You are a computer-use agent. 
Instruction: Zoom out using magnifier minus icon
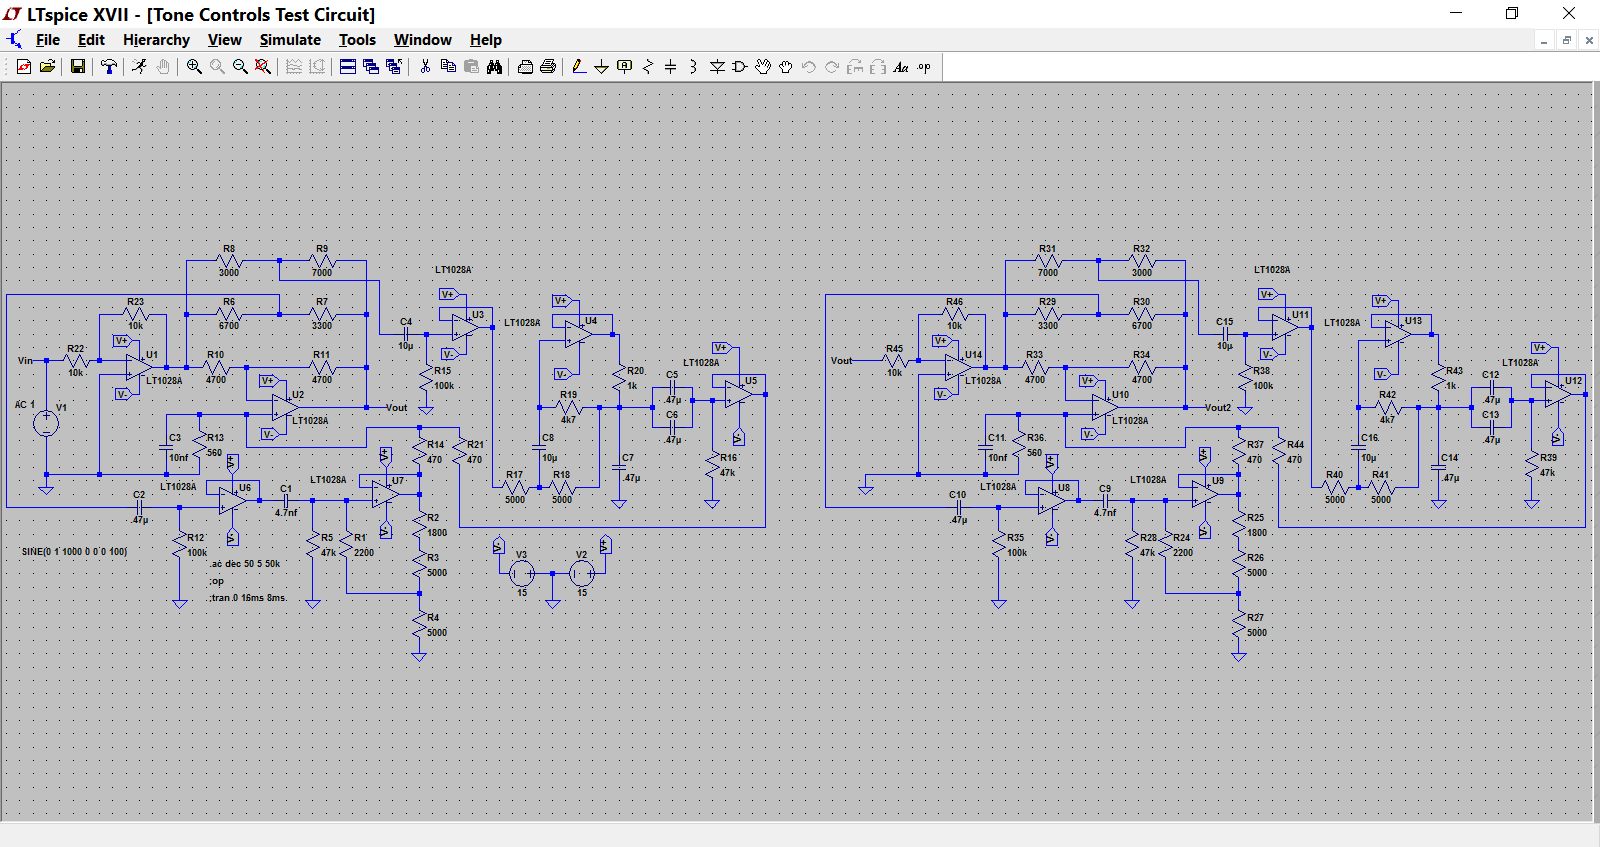(240, 67)
